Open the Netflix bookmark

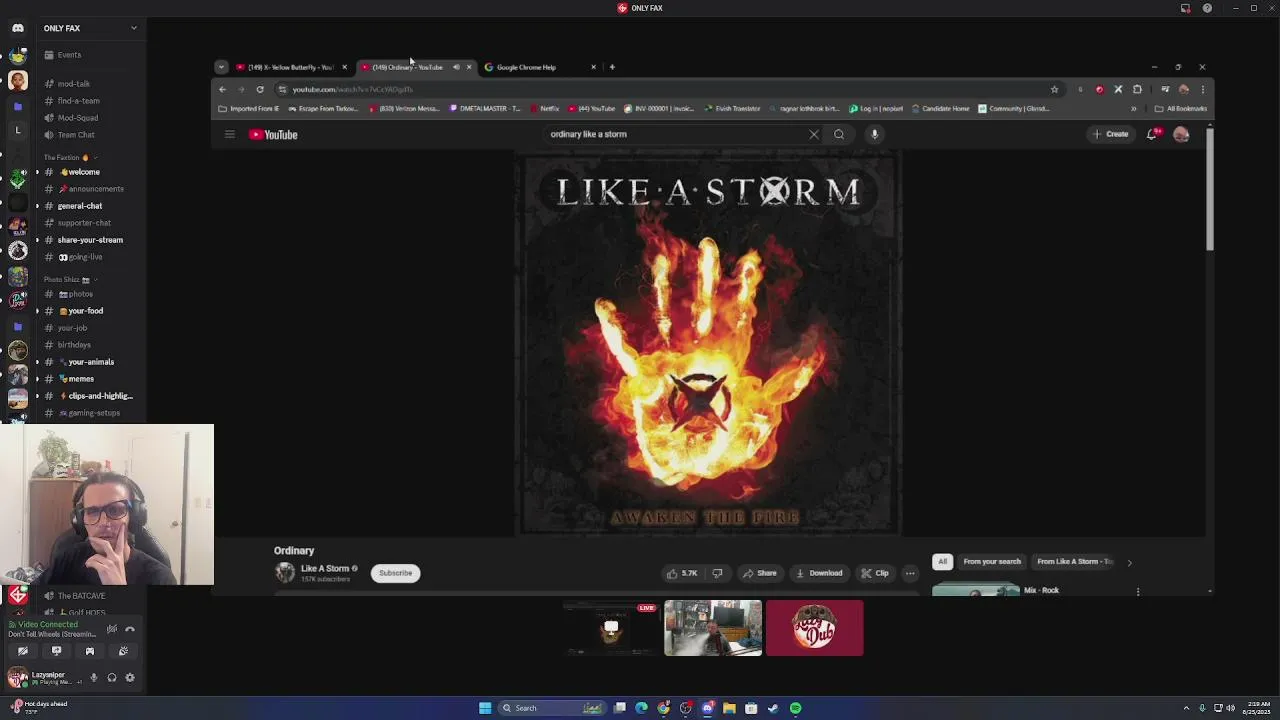click(545, 108)
